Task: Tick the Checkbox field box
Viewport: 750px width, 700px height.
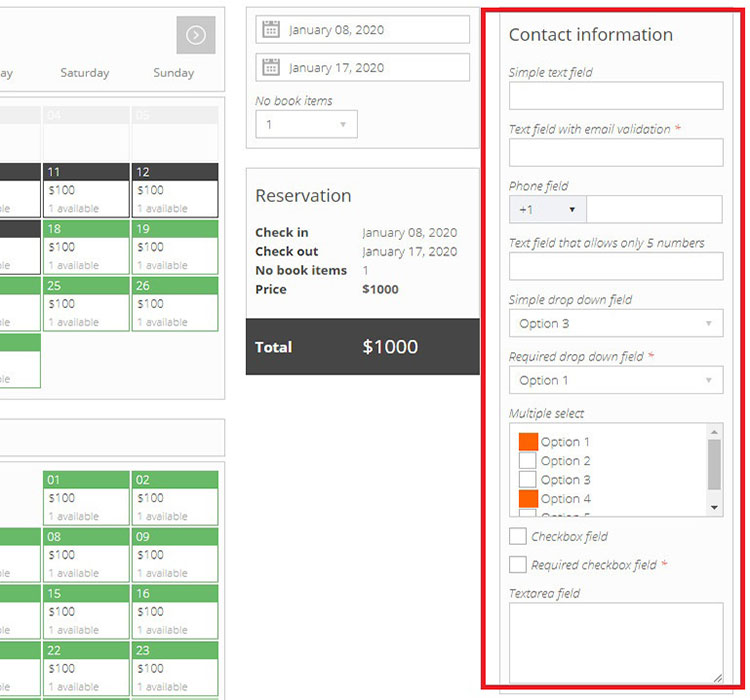Action: [518, 536]
